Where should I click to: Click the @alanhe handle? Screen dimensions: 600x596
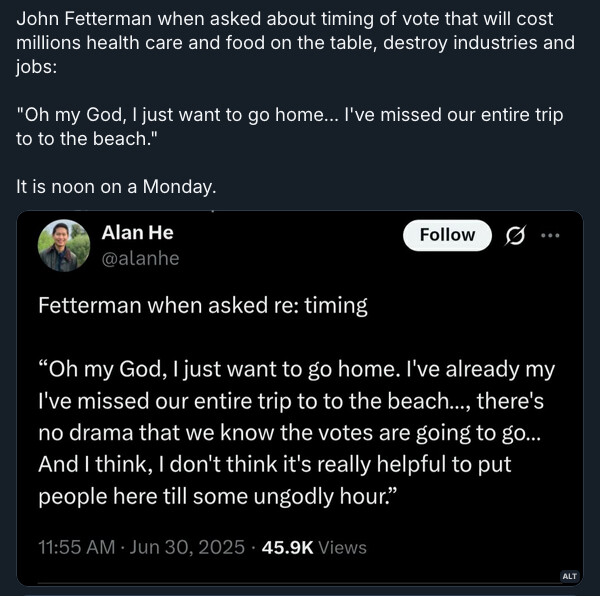coord(140,258)
